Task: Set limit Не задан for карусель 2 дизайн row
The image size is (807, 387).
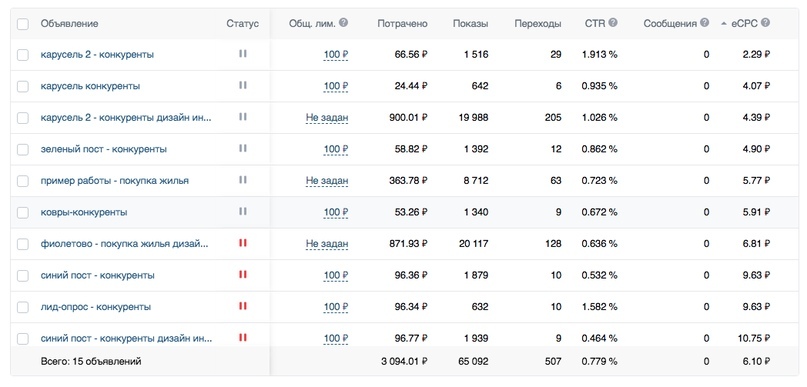Action: pyautogui.click(x=327, y=118)
